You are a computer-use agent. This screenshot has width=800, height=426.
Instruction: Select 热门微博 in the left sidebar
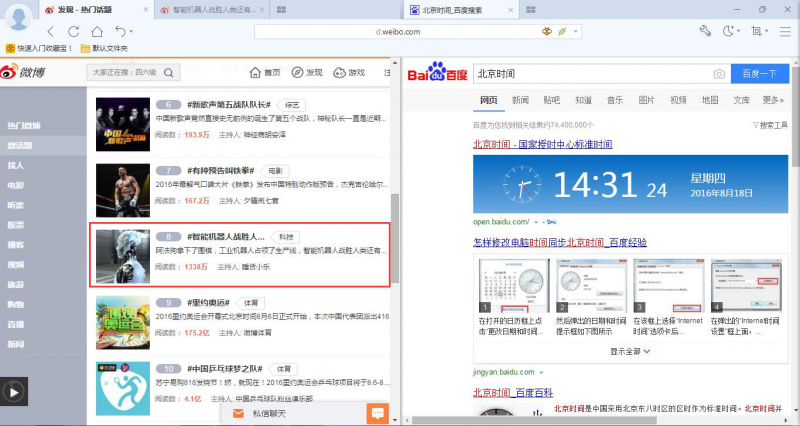pyautogui.click(x=23, y=125)
